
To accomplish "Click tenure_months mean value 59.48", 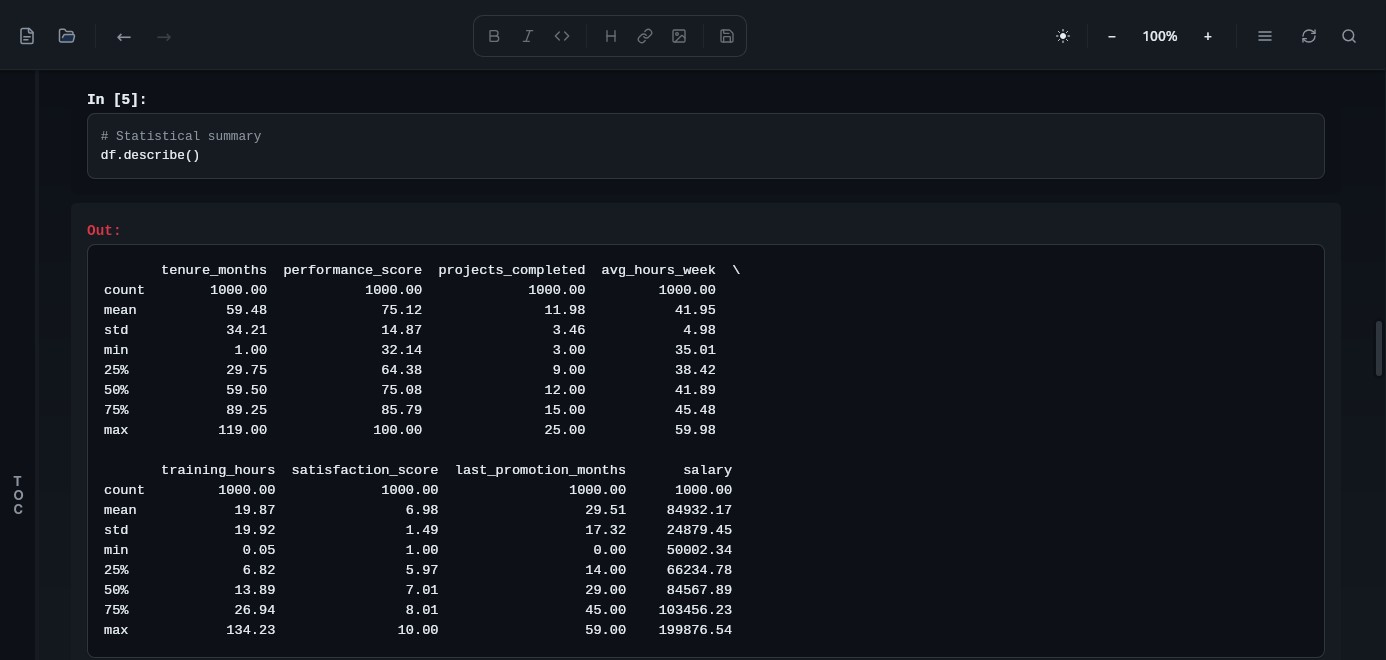I will click(x=247, y=310).
